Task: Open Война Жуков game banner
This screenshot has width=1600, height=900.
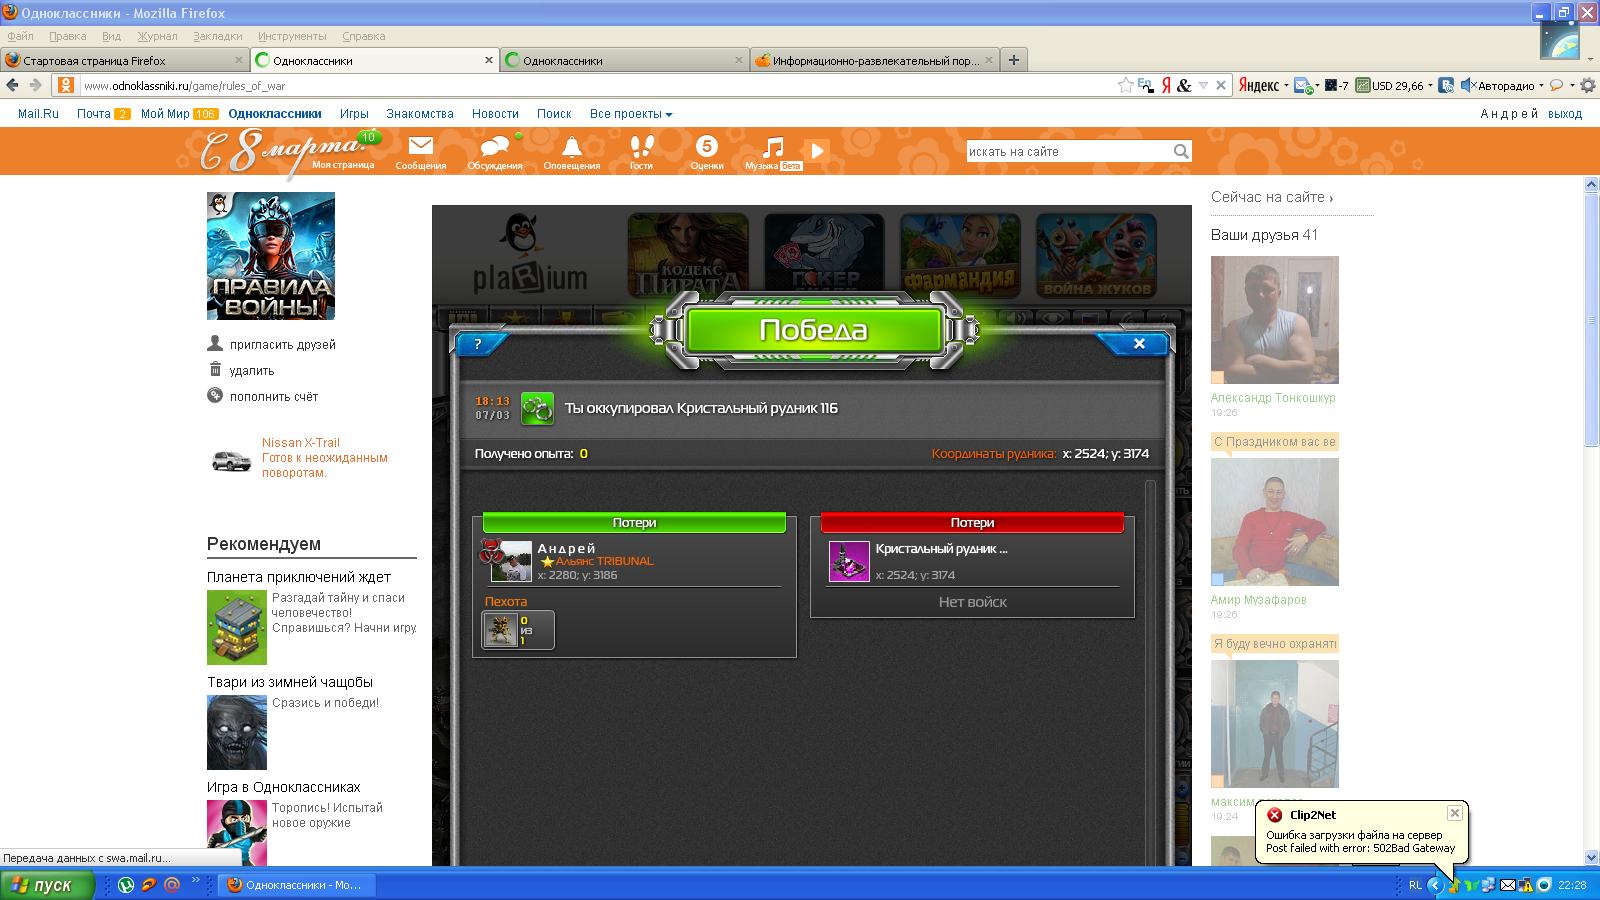Action: click(x=1096, y=255)
